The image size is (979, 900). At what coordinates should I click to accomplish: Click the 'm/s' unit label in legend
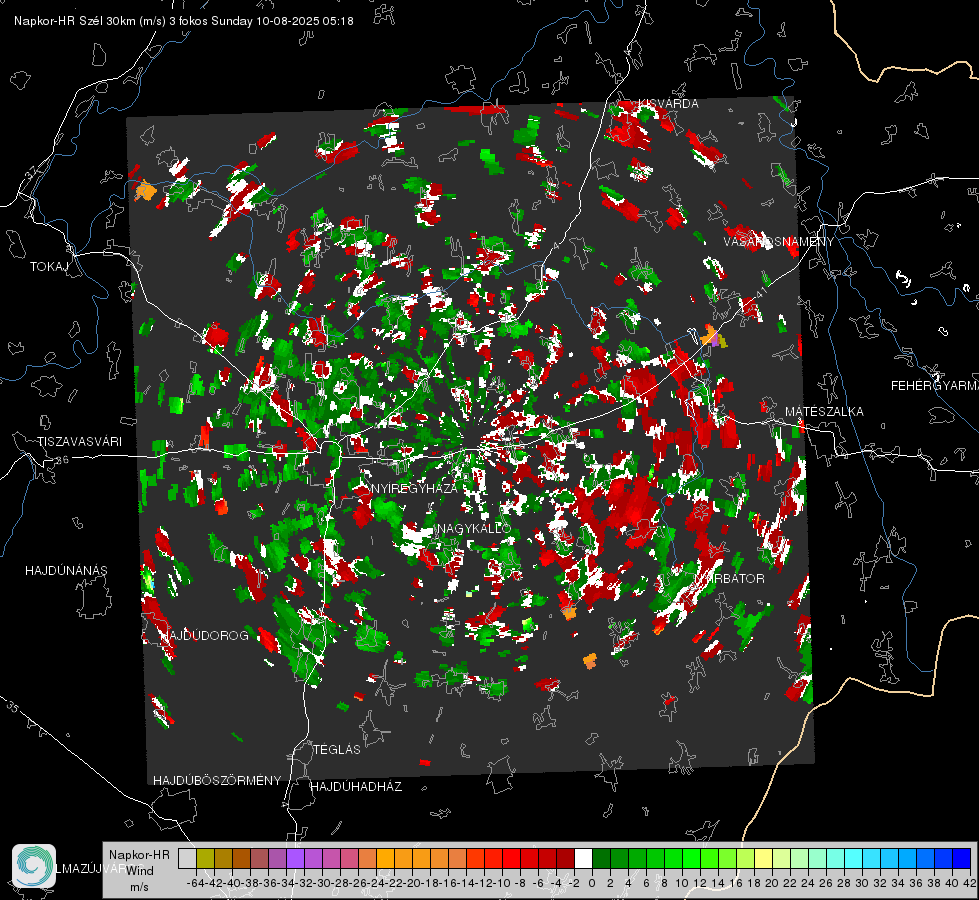[140, 887]
